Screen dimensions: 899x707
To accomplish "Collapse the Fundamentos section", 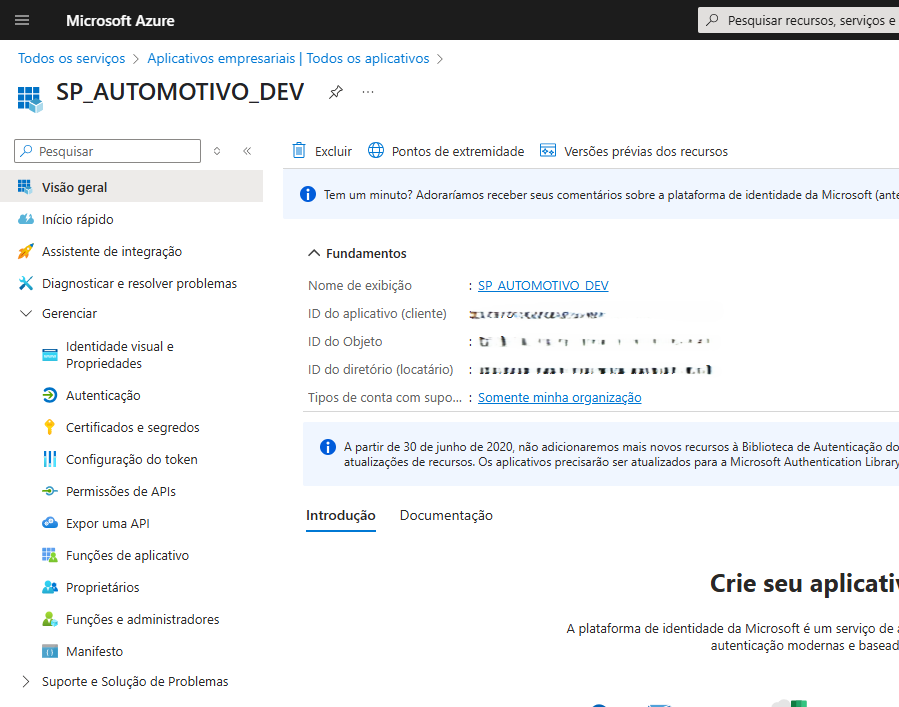I will coord(314,253).
